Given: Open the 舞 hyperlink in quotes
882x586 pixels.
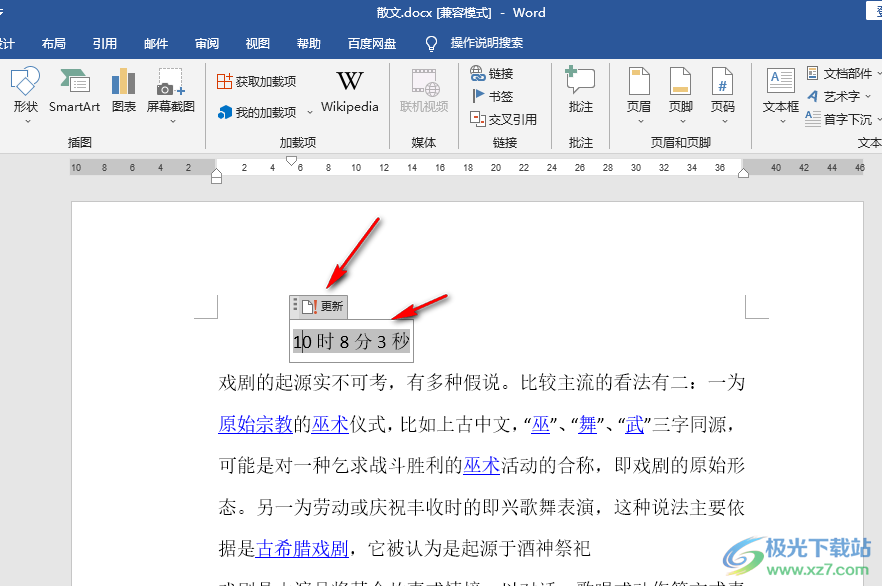Looking at the screenshot, I should click(588, 424).
